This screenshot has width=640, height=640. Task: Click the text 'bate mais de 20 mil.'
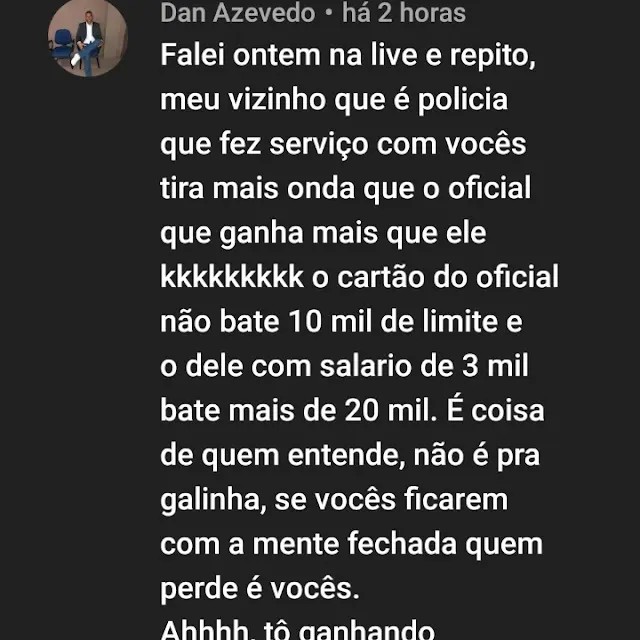[299, 411]
